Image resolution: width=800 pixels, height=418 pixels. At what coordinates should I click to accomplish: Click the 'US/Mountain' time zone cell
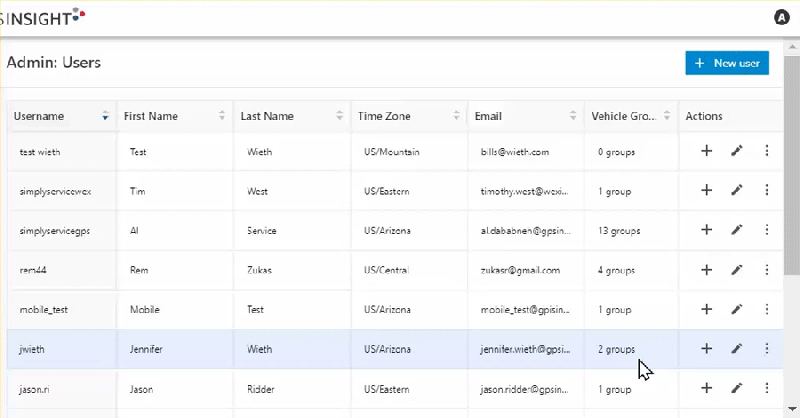(x=409, y=152)
